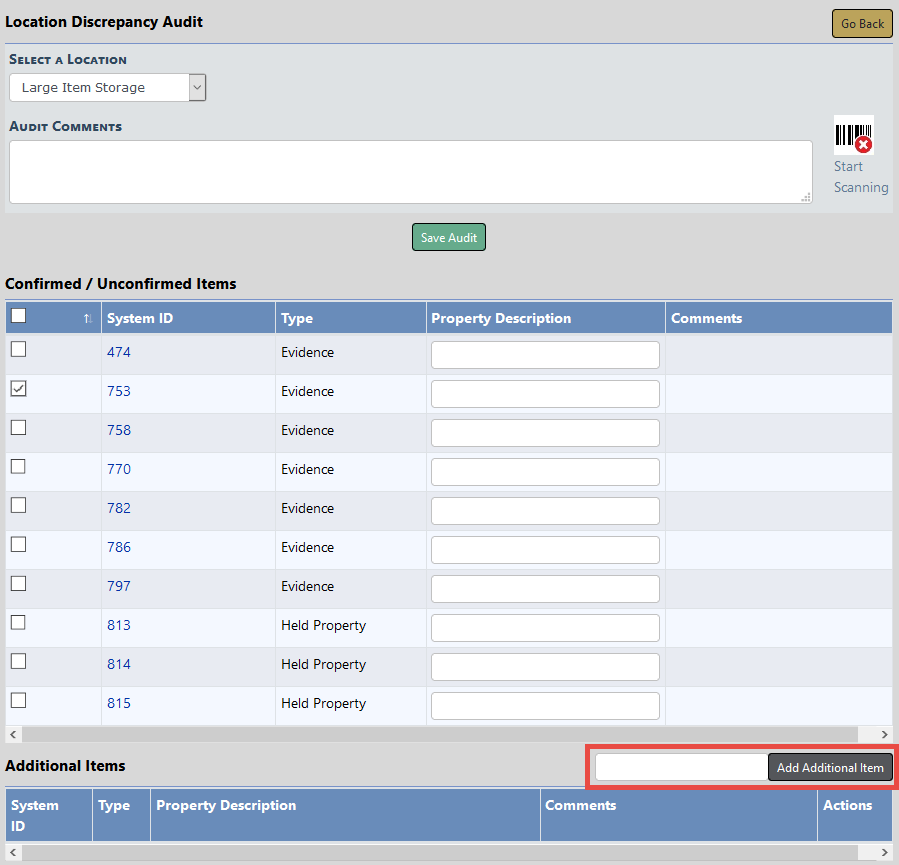899x865 pixels.
Task: Toggle the select-all checkbox in table header
Action: [18, 316]
